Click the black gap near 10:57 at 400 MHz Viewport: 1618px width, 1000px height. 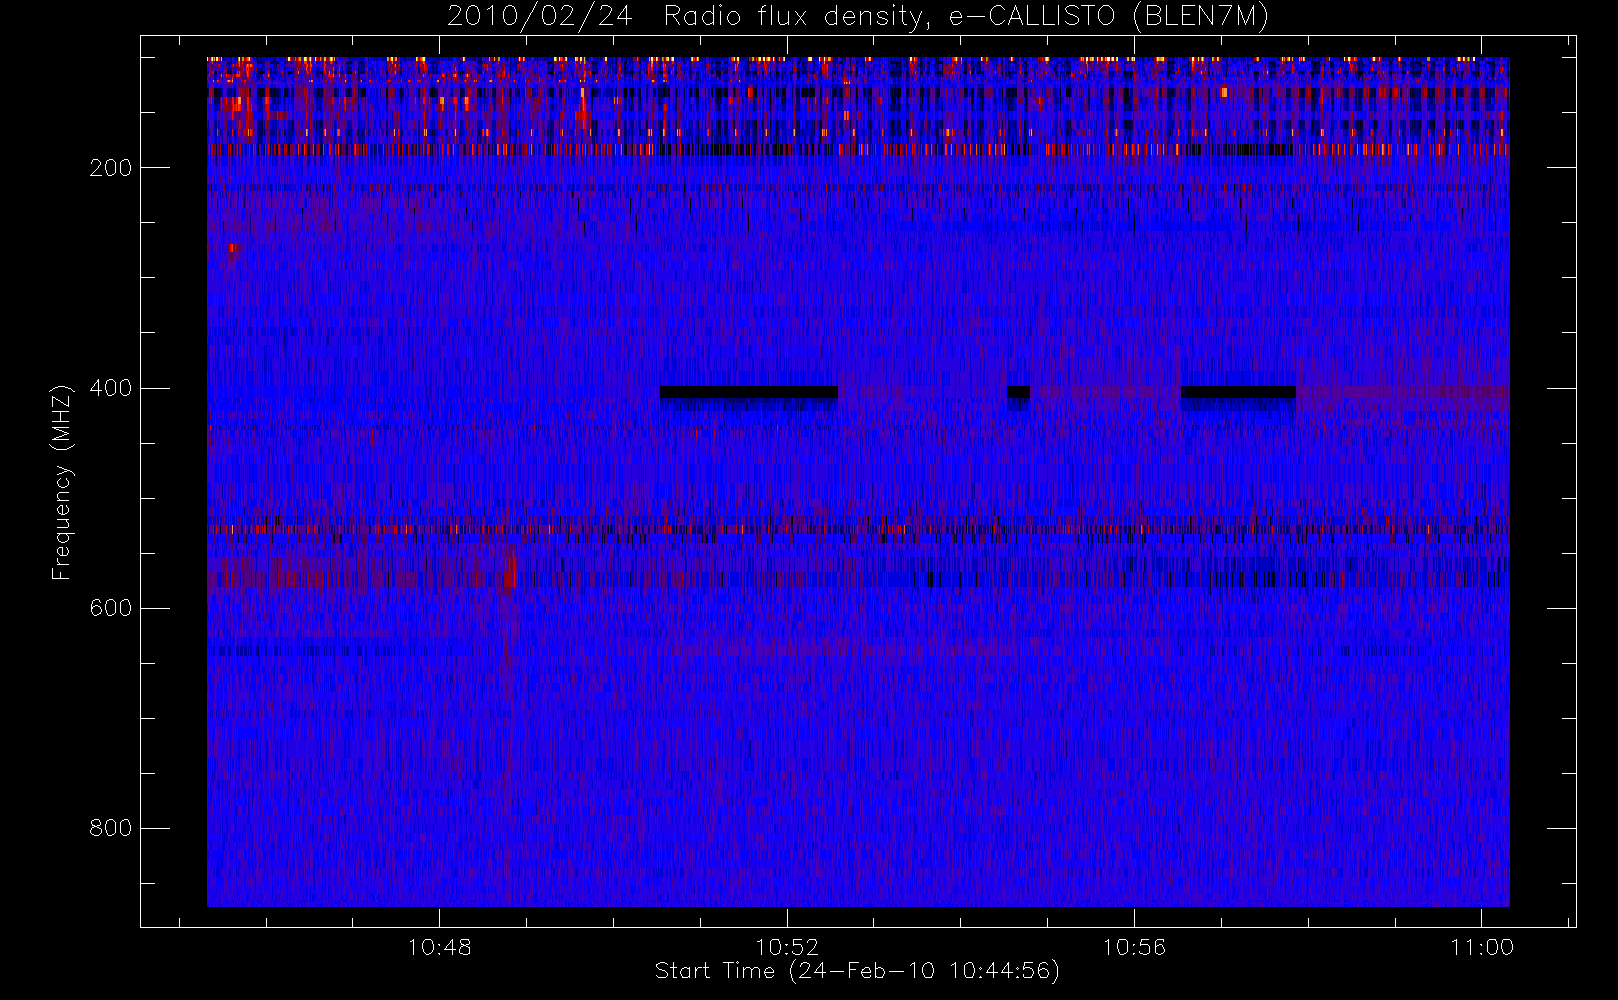click(1238, 392)
